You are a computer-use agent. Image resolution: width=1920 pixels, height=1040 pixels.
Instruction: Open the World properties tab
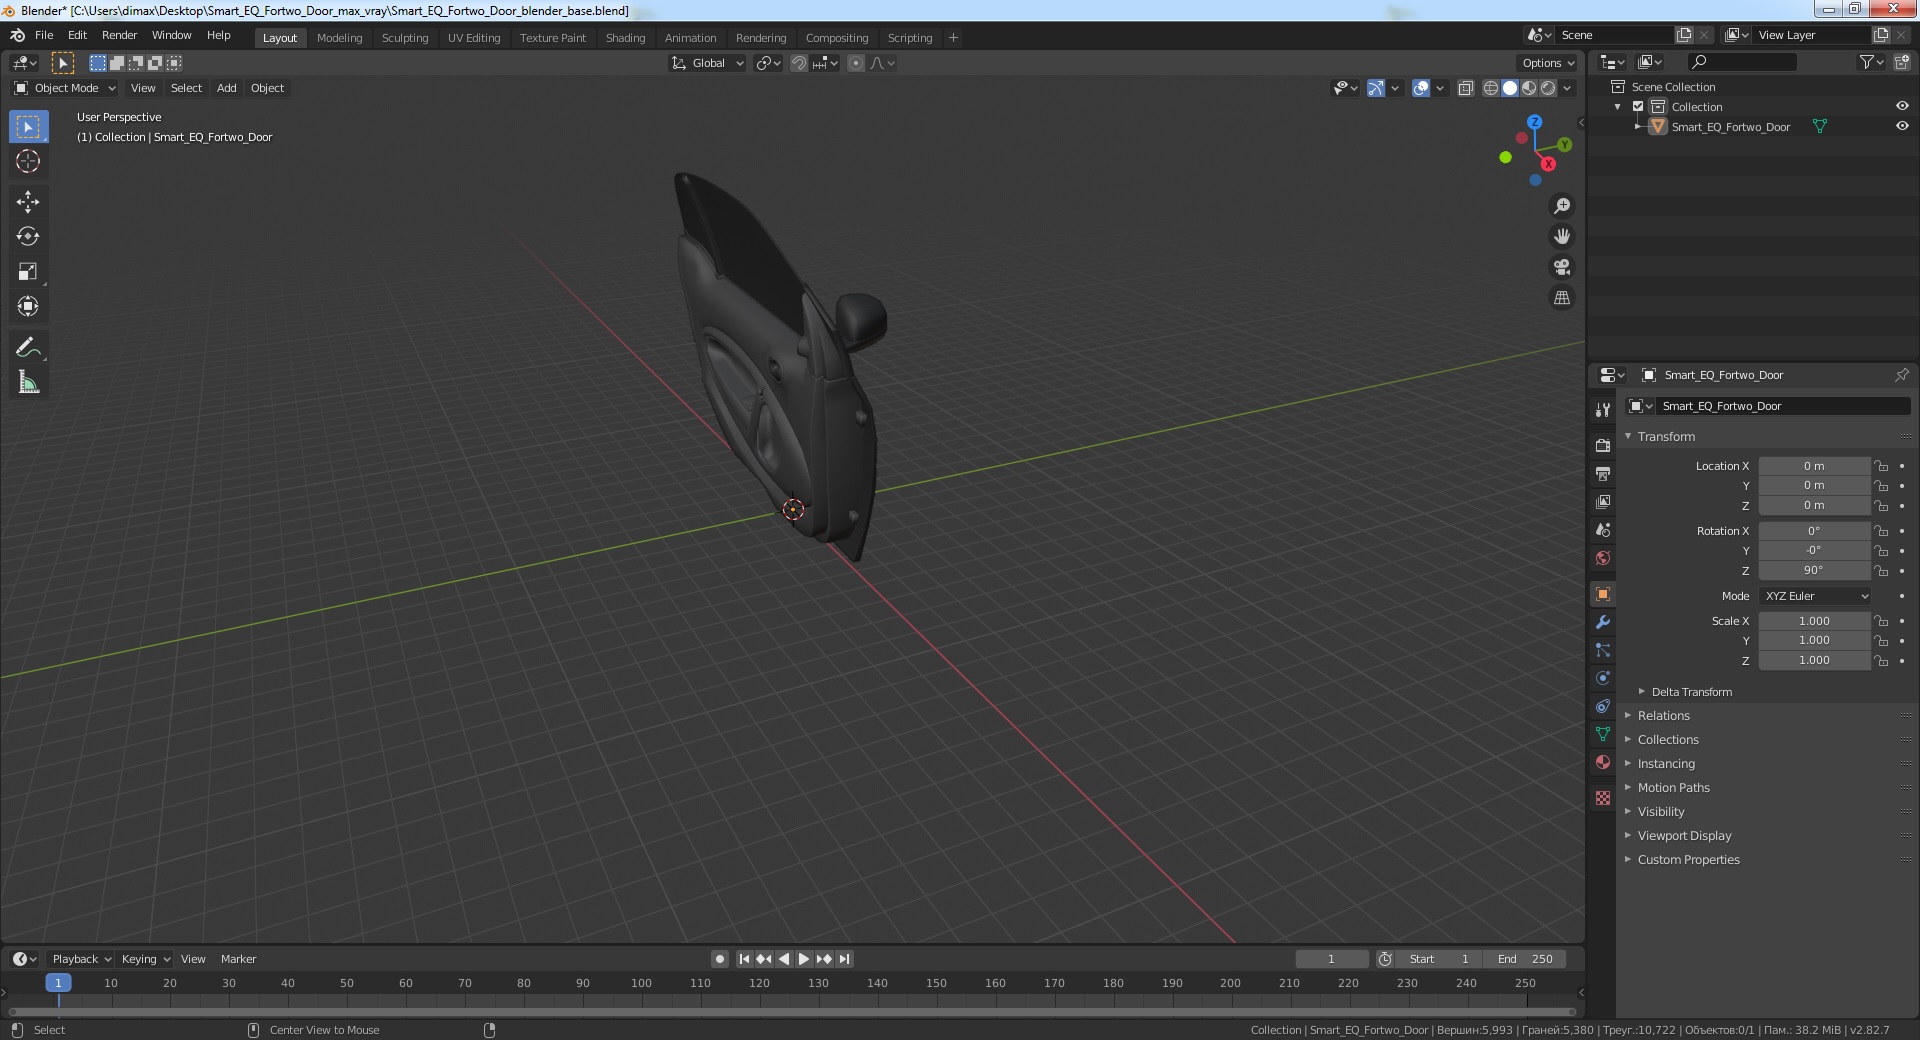tap(1603, 557)
